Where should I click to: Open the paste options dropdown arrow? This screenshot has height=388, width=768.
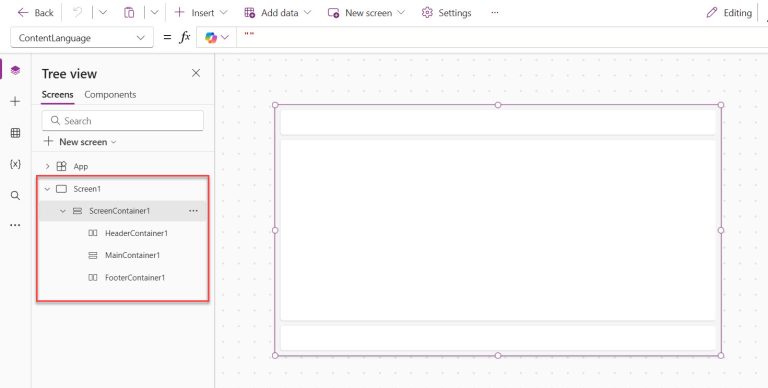point(154,13)
